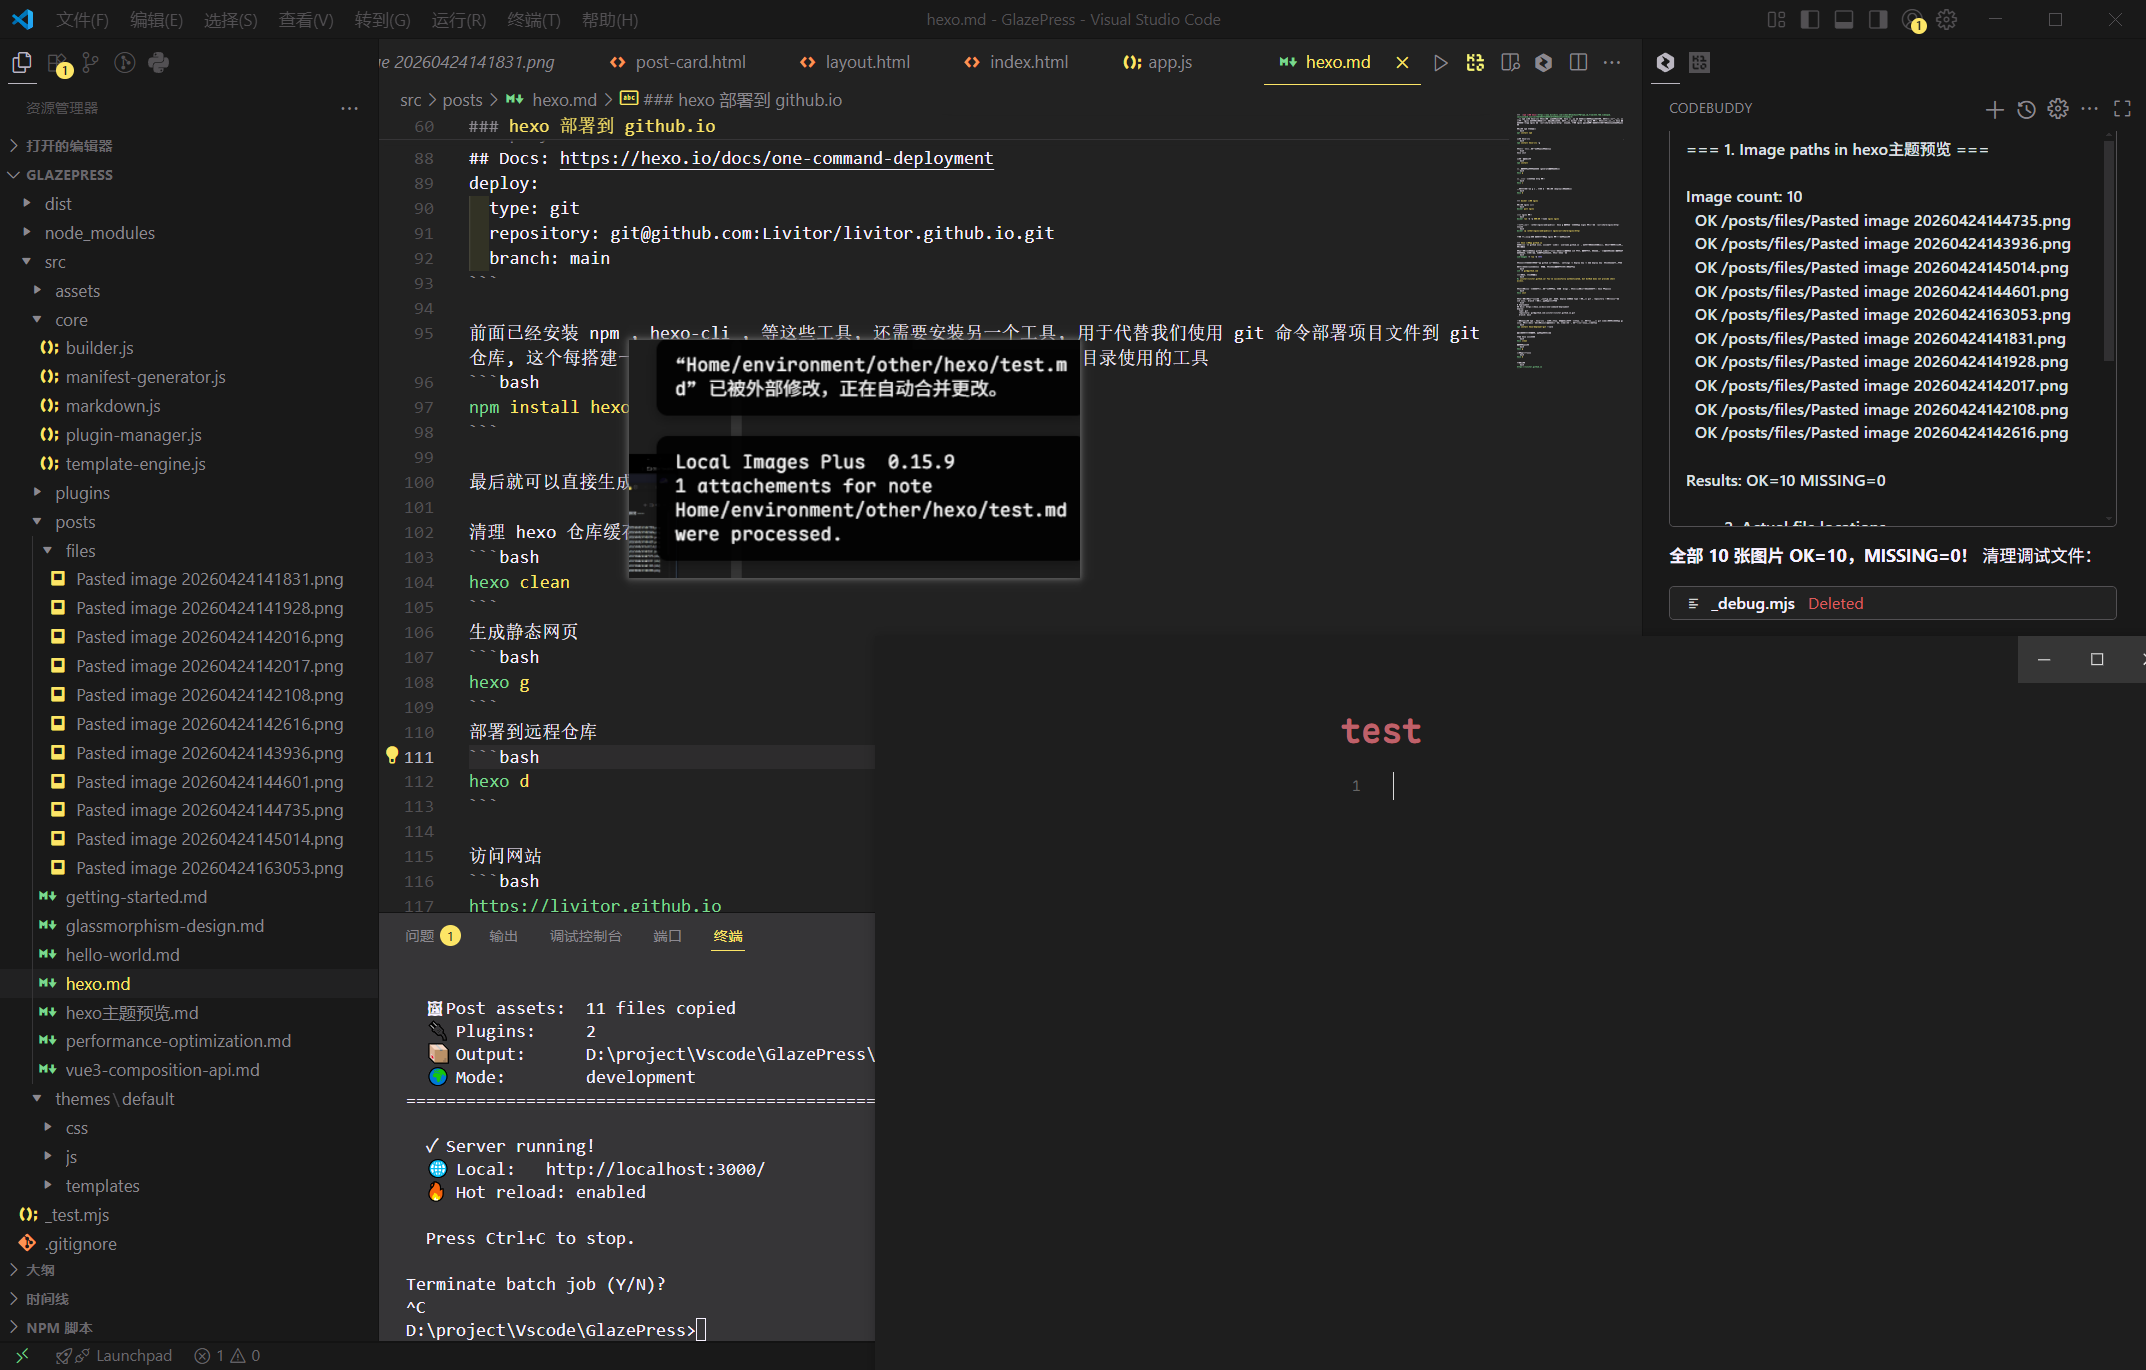Open the hexo.io deployment docs link
Viewport: 2146px width, 1370px height.
[776, 158]
